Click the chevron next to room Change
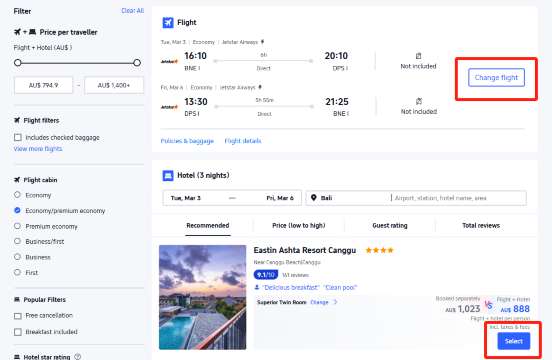The height and width of the screenshot is (360, 552). pyautogui.click(x=335, y=302)
